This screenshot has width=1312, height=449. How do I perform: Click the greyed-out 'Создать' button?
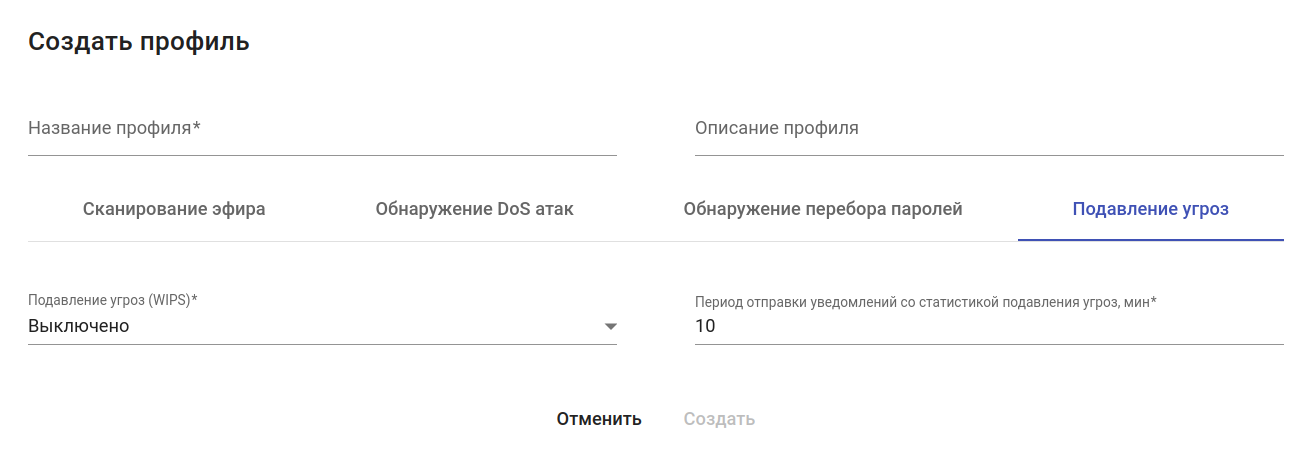pos(719,419)
